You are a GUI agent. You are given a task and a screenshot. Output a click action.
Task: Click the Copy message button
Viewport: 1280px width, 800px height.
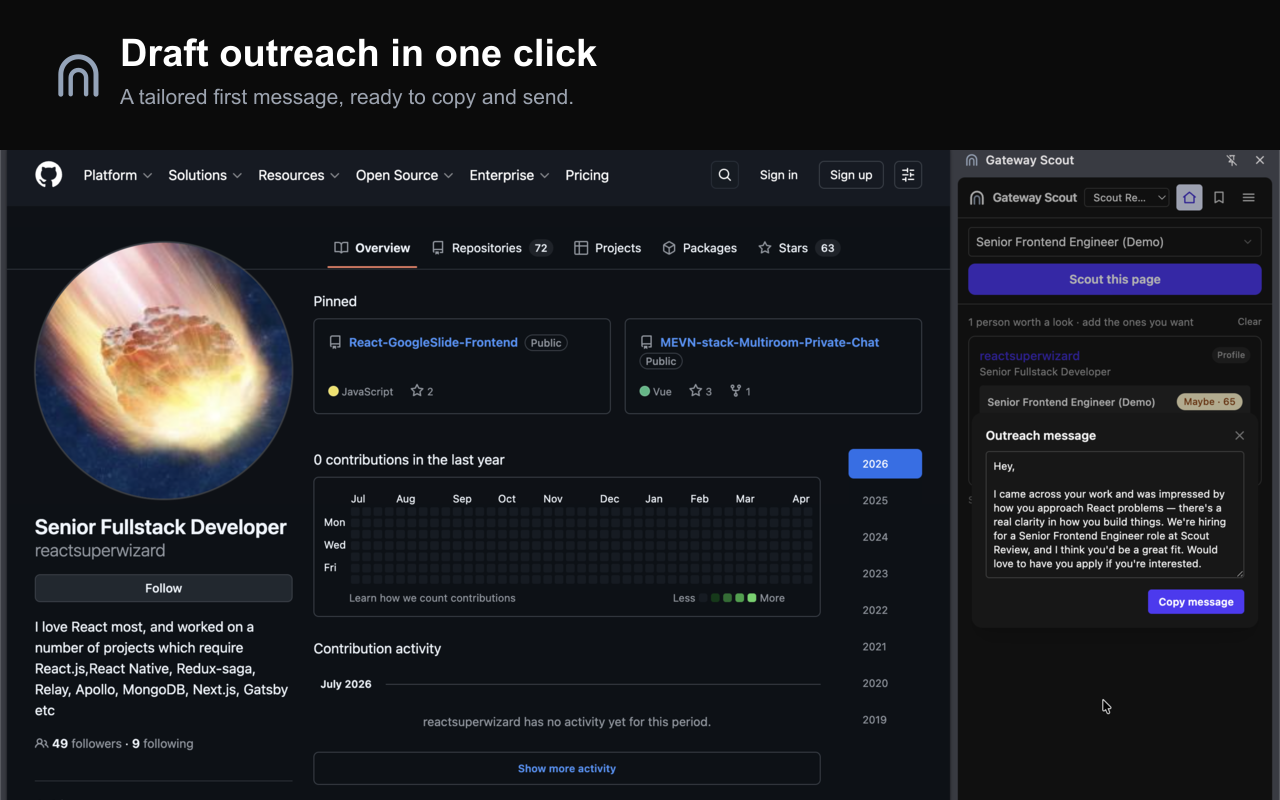coord(1196,602)
